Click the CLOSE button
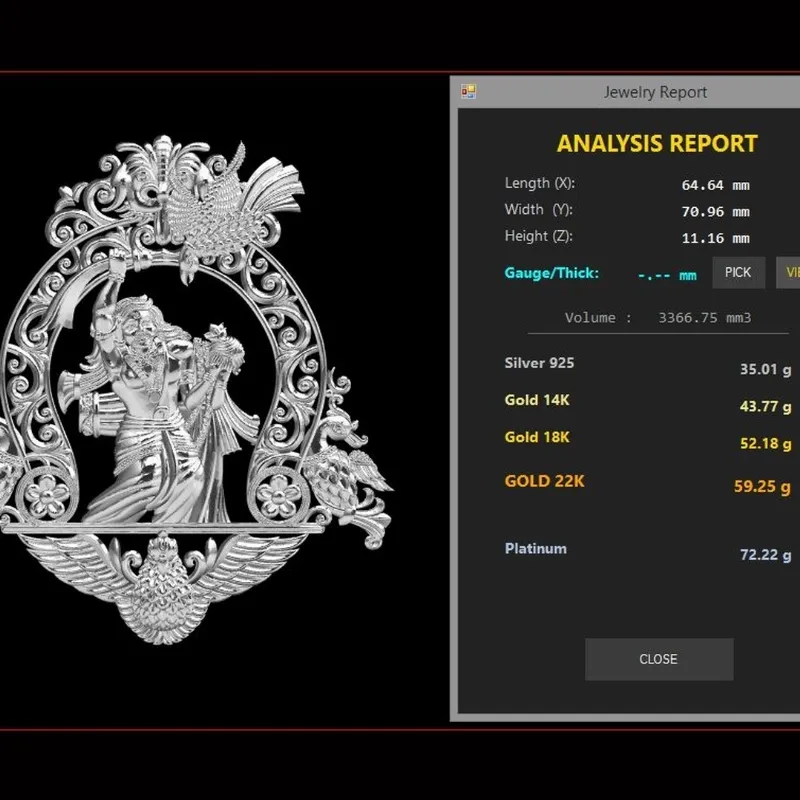The height and width of the screenshot is (800, 800). click(659, 659)
